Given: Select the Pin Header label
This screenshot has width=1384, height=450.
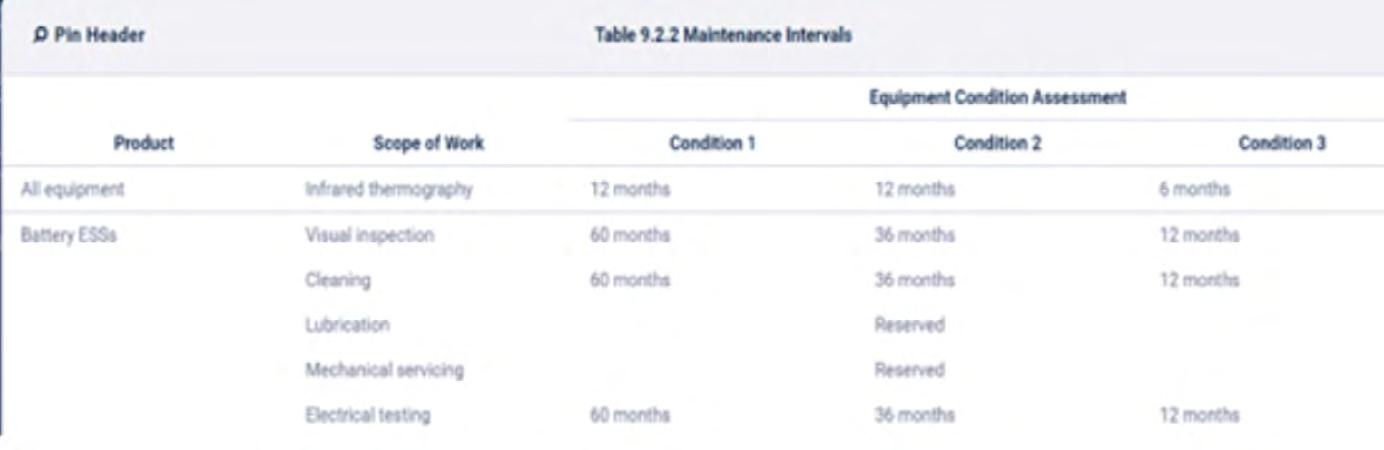Looking at the screenshot, I should pos(98,35).
